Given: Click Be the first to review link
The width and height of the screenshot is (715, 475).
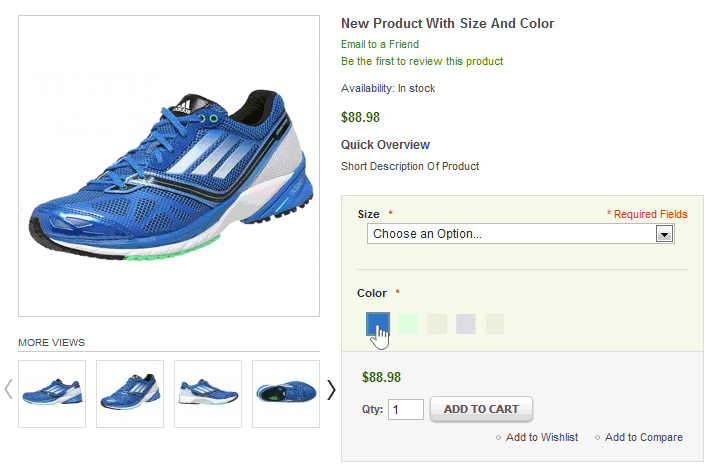Looking at the screenshot, I should pyautogui.click(x=422, y=61).
